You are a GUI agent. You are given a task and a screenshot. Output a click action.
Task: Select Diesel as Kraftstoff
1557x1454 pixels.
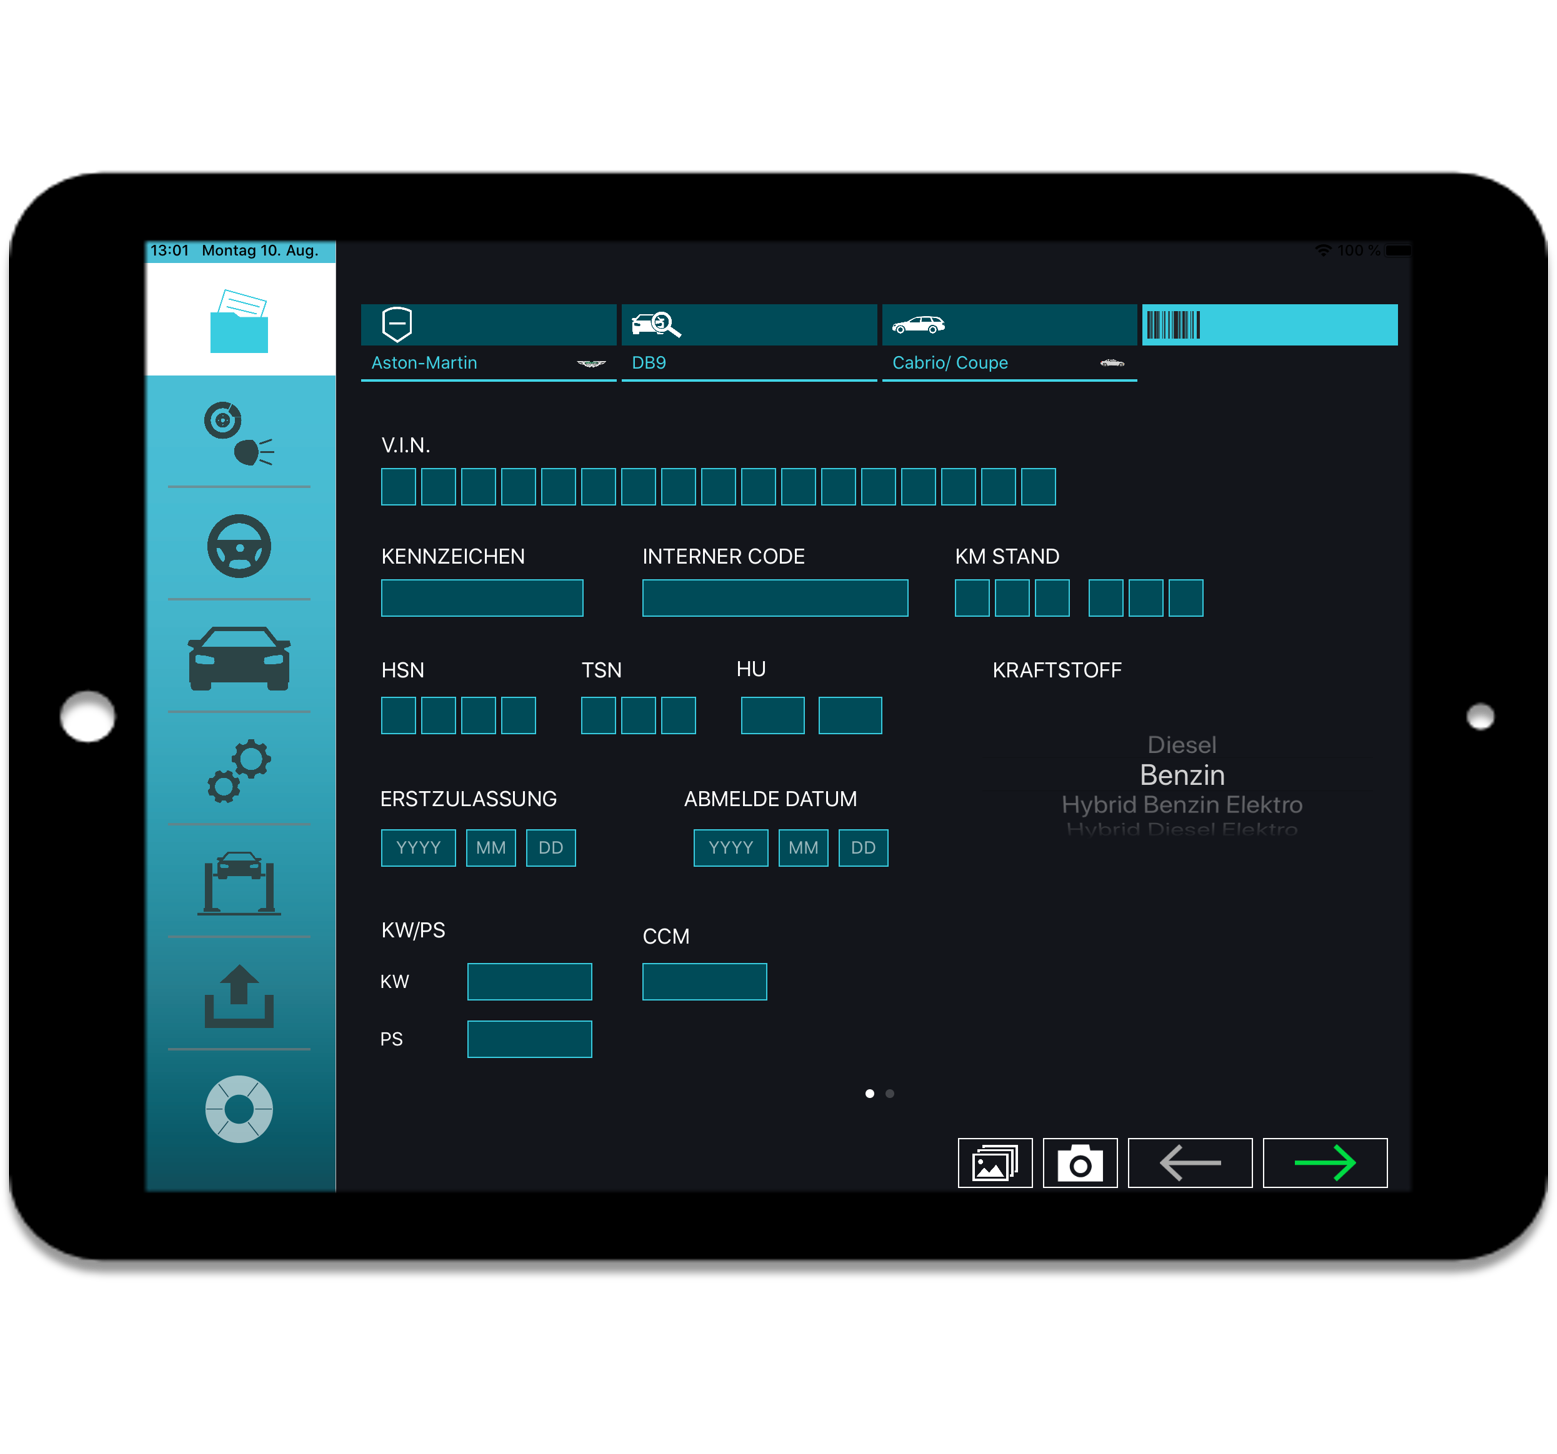(x=1182, y=744)
